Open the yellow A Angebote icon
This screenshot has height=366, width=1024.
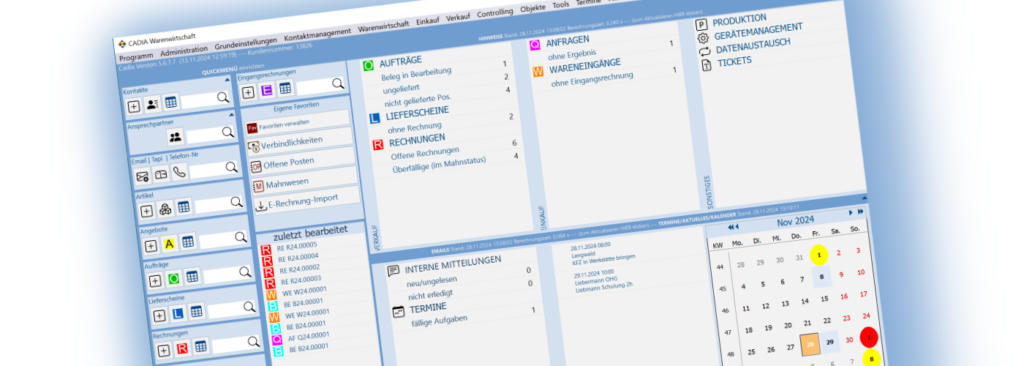169,244
